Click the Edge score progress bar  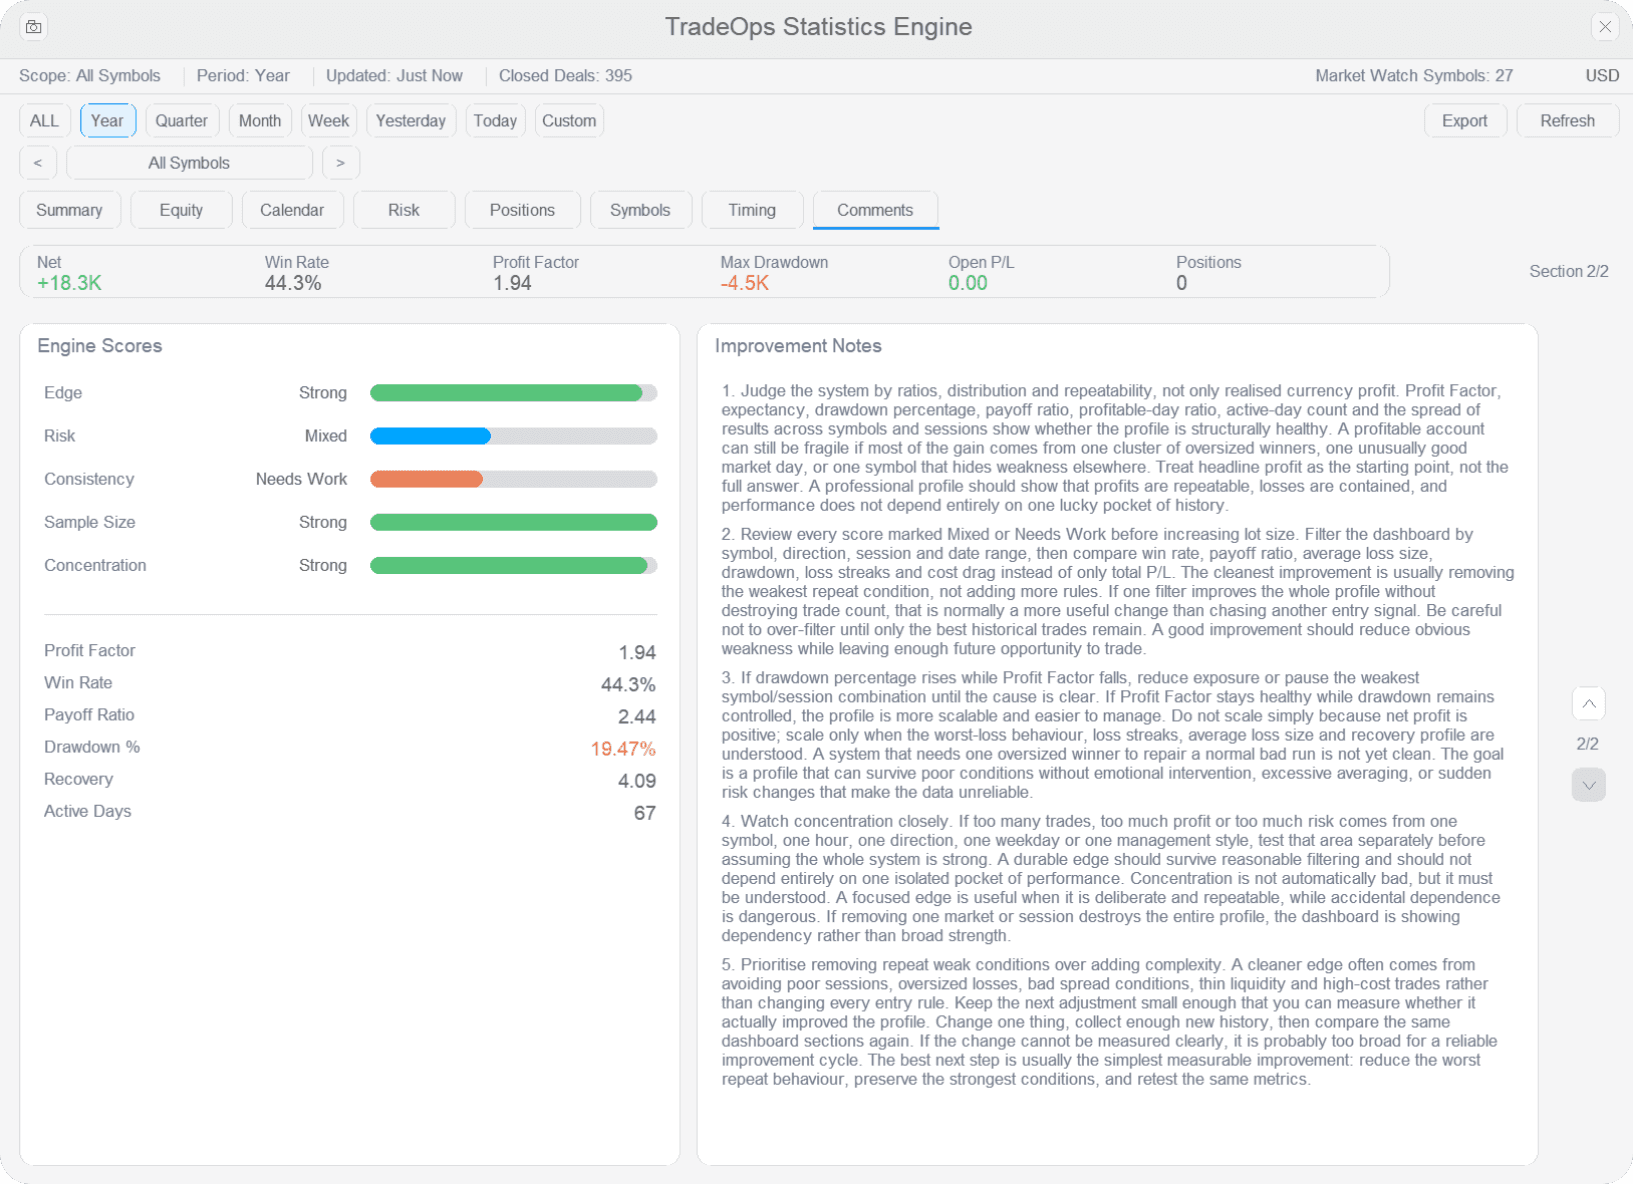(514, 393)
